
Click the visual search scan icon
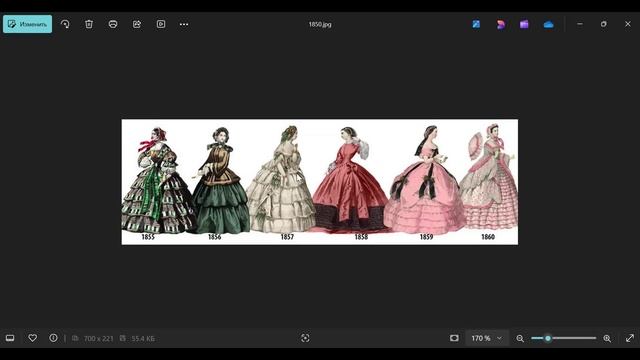click(305, 338)
